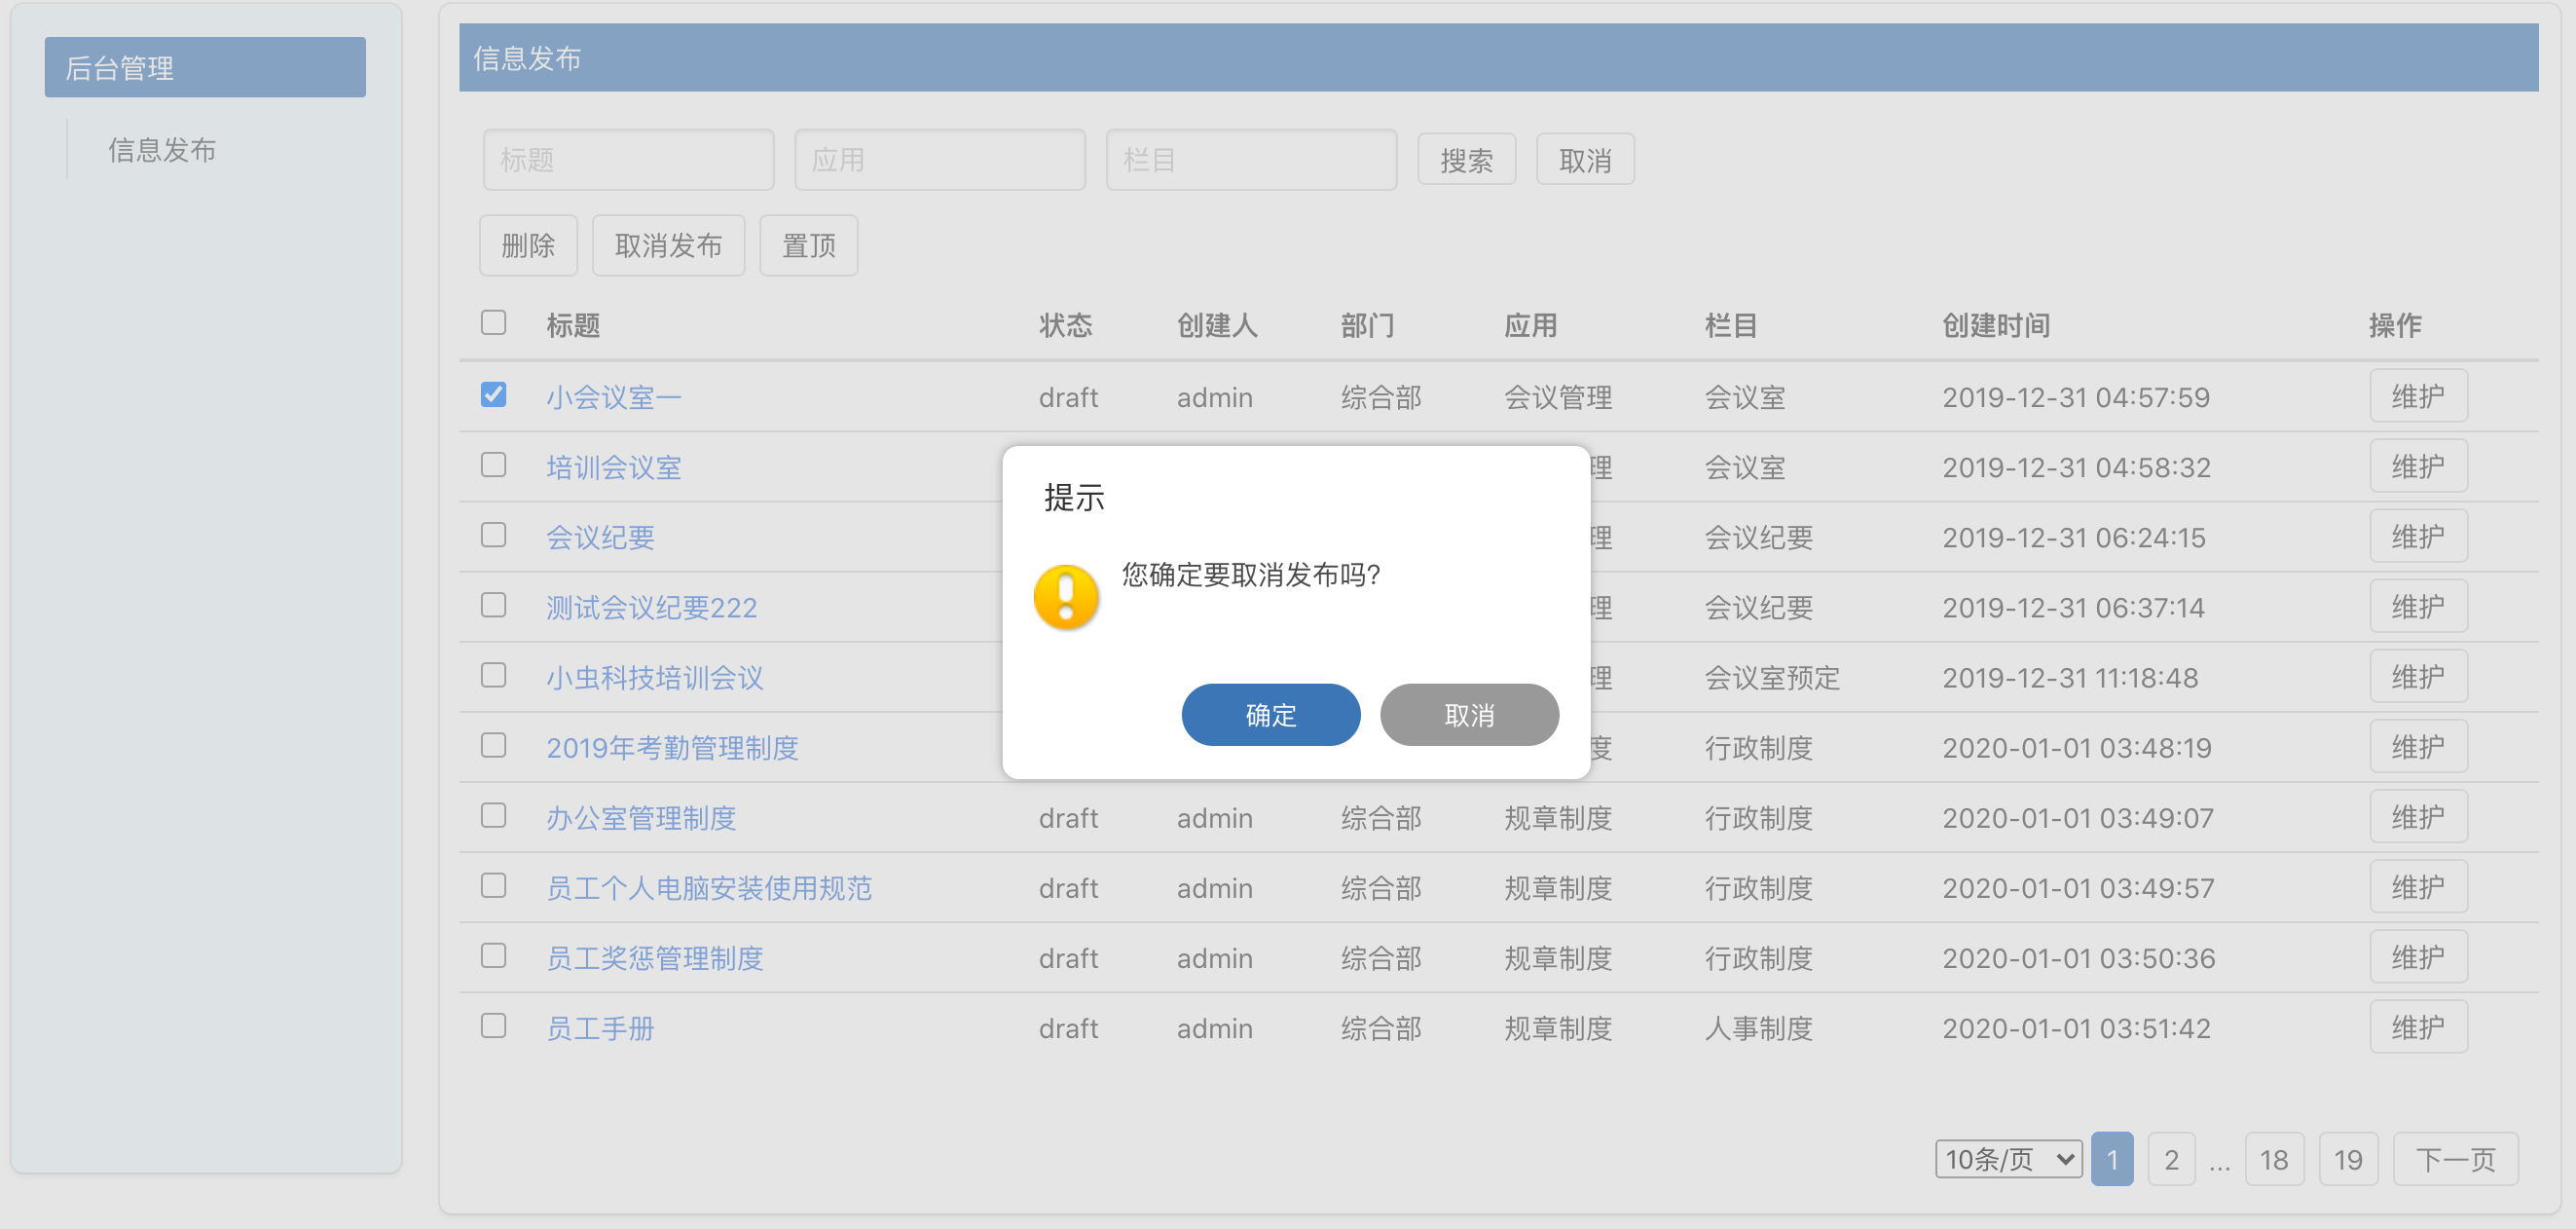Screen dimensions: 2576x1229
Task: Go to page 2 in pagination
Action: pos(2171,1159)
